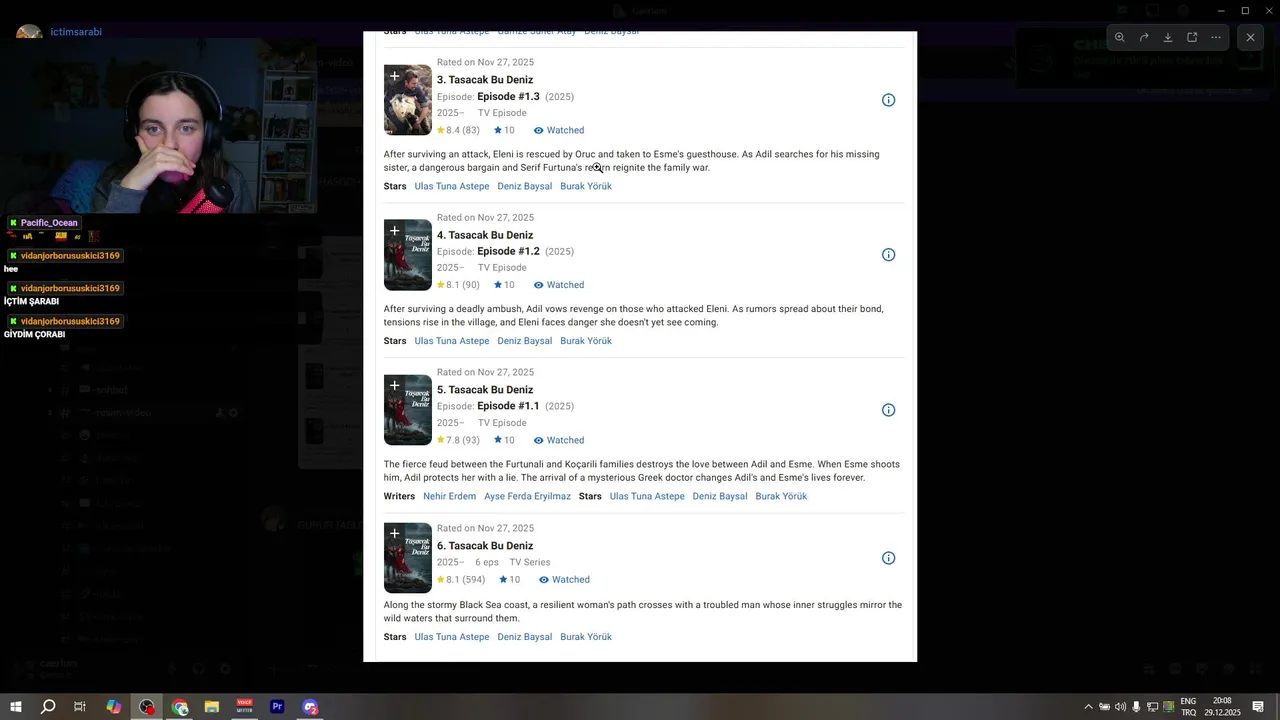Click the blue star 10 rating on TV Series
Image resolution: width=1280 pixels, height=720 pixels.
509,580
